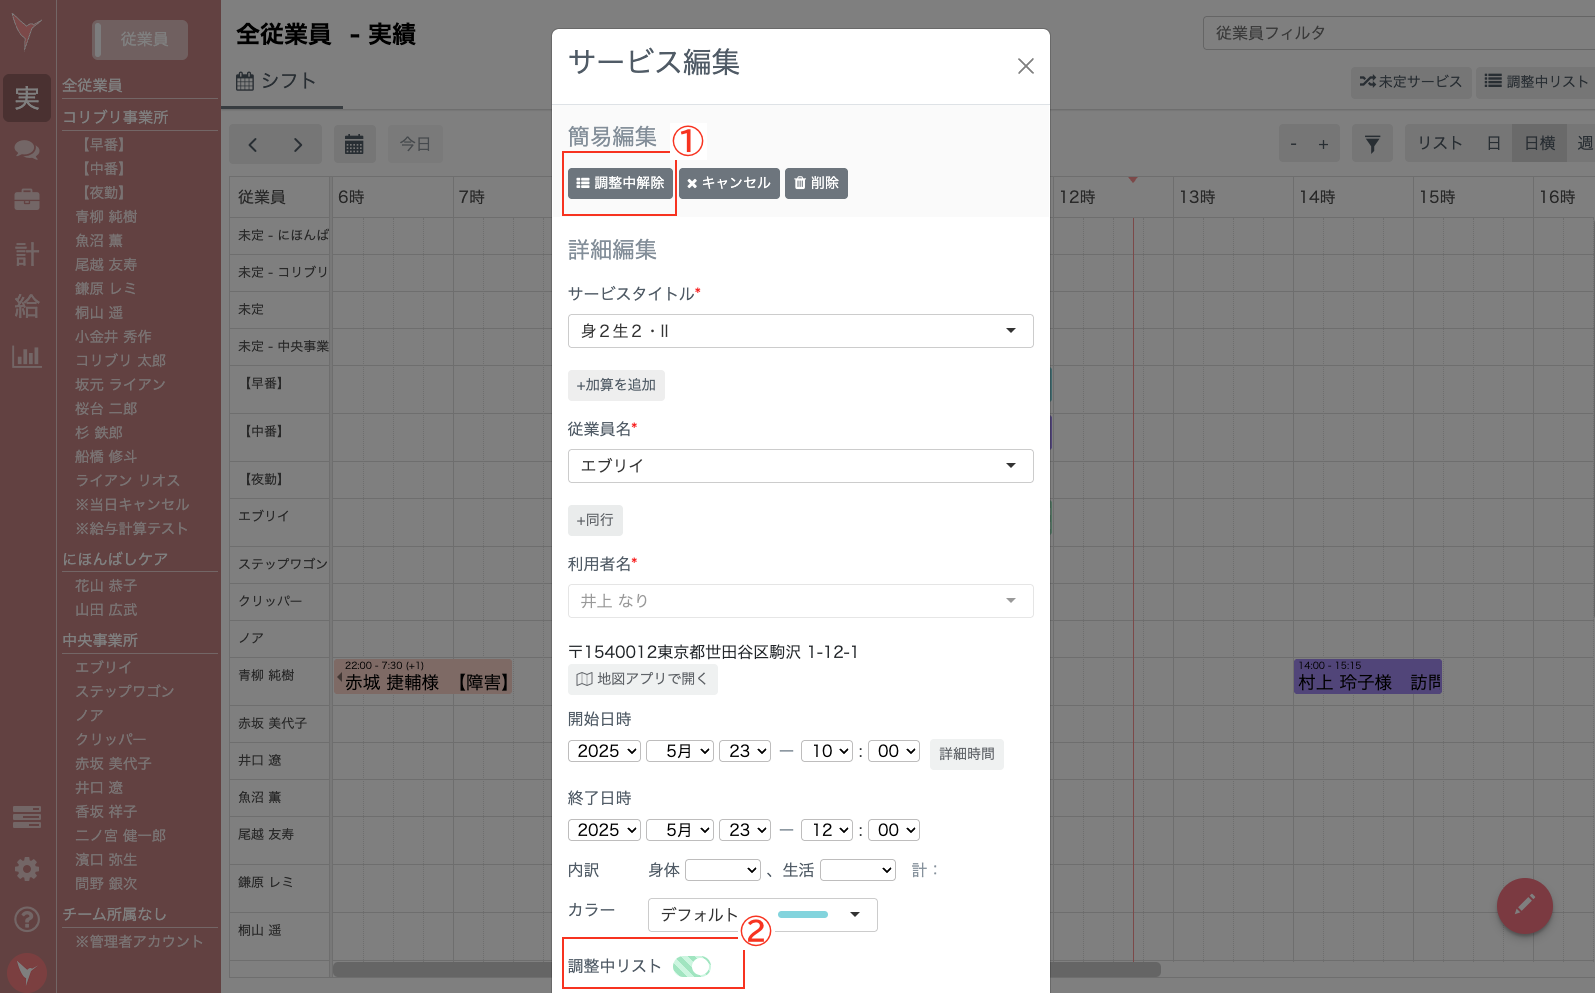Open the calendar date picker icon
1595x993 pixels.
(354, 144)
